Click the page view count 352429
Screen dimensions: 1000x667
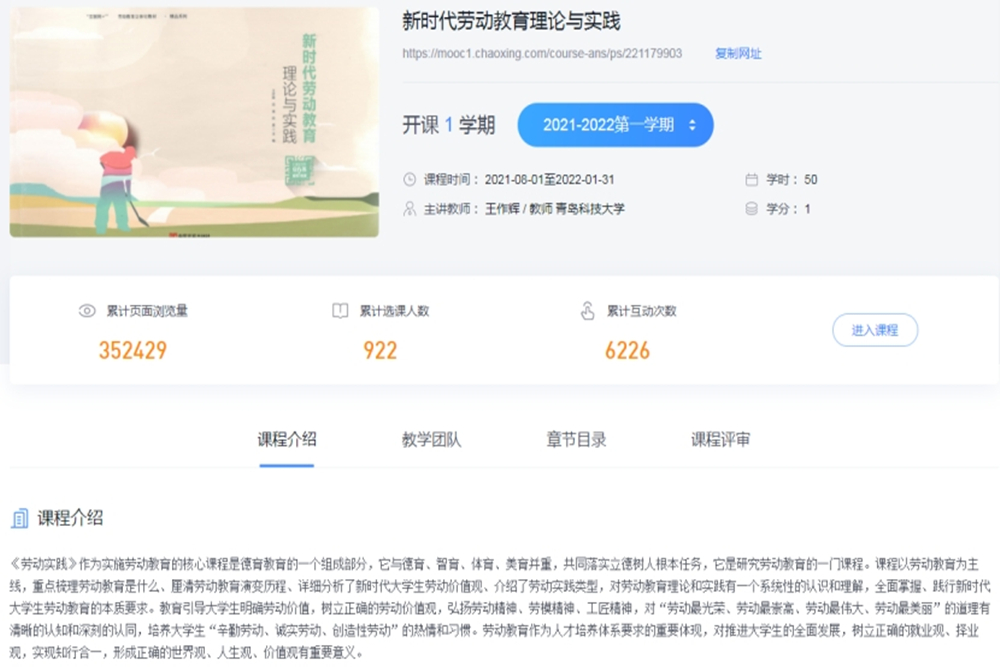coord(133,351)
